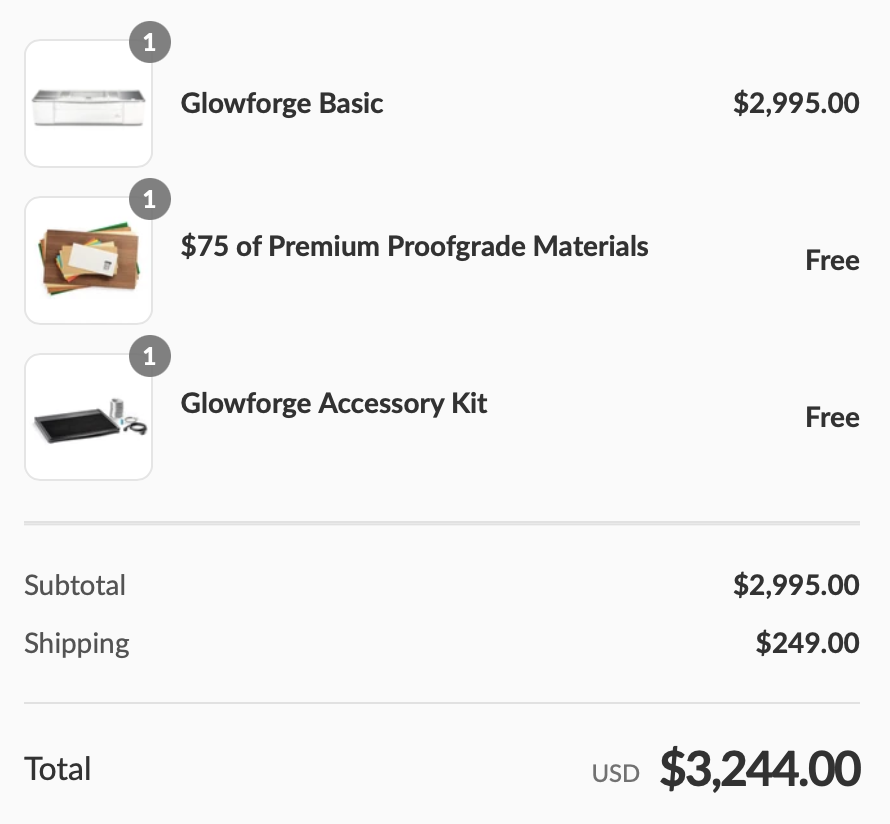This screenshot has height=824, width=890.
Task: Click quantity badge on Glowforge Basic image
Action: (150, 43)
